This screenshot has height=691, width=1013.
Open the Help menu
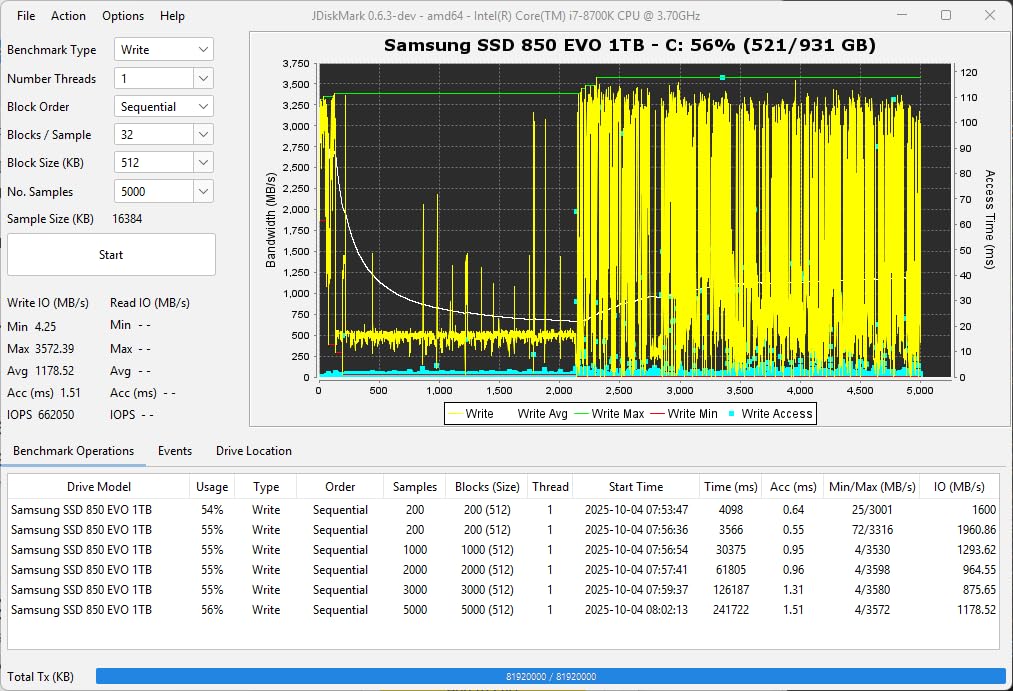(172, 15)
